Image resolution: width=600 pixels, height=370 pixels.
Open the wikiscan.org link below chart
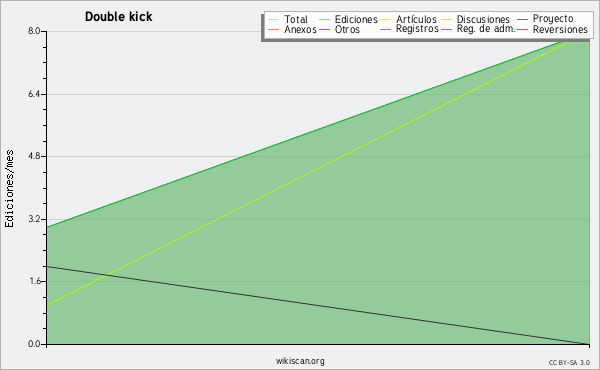[300, 361]
